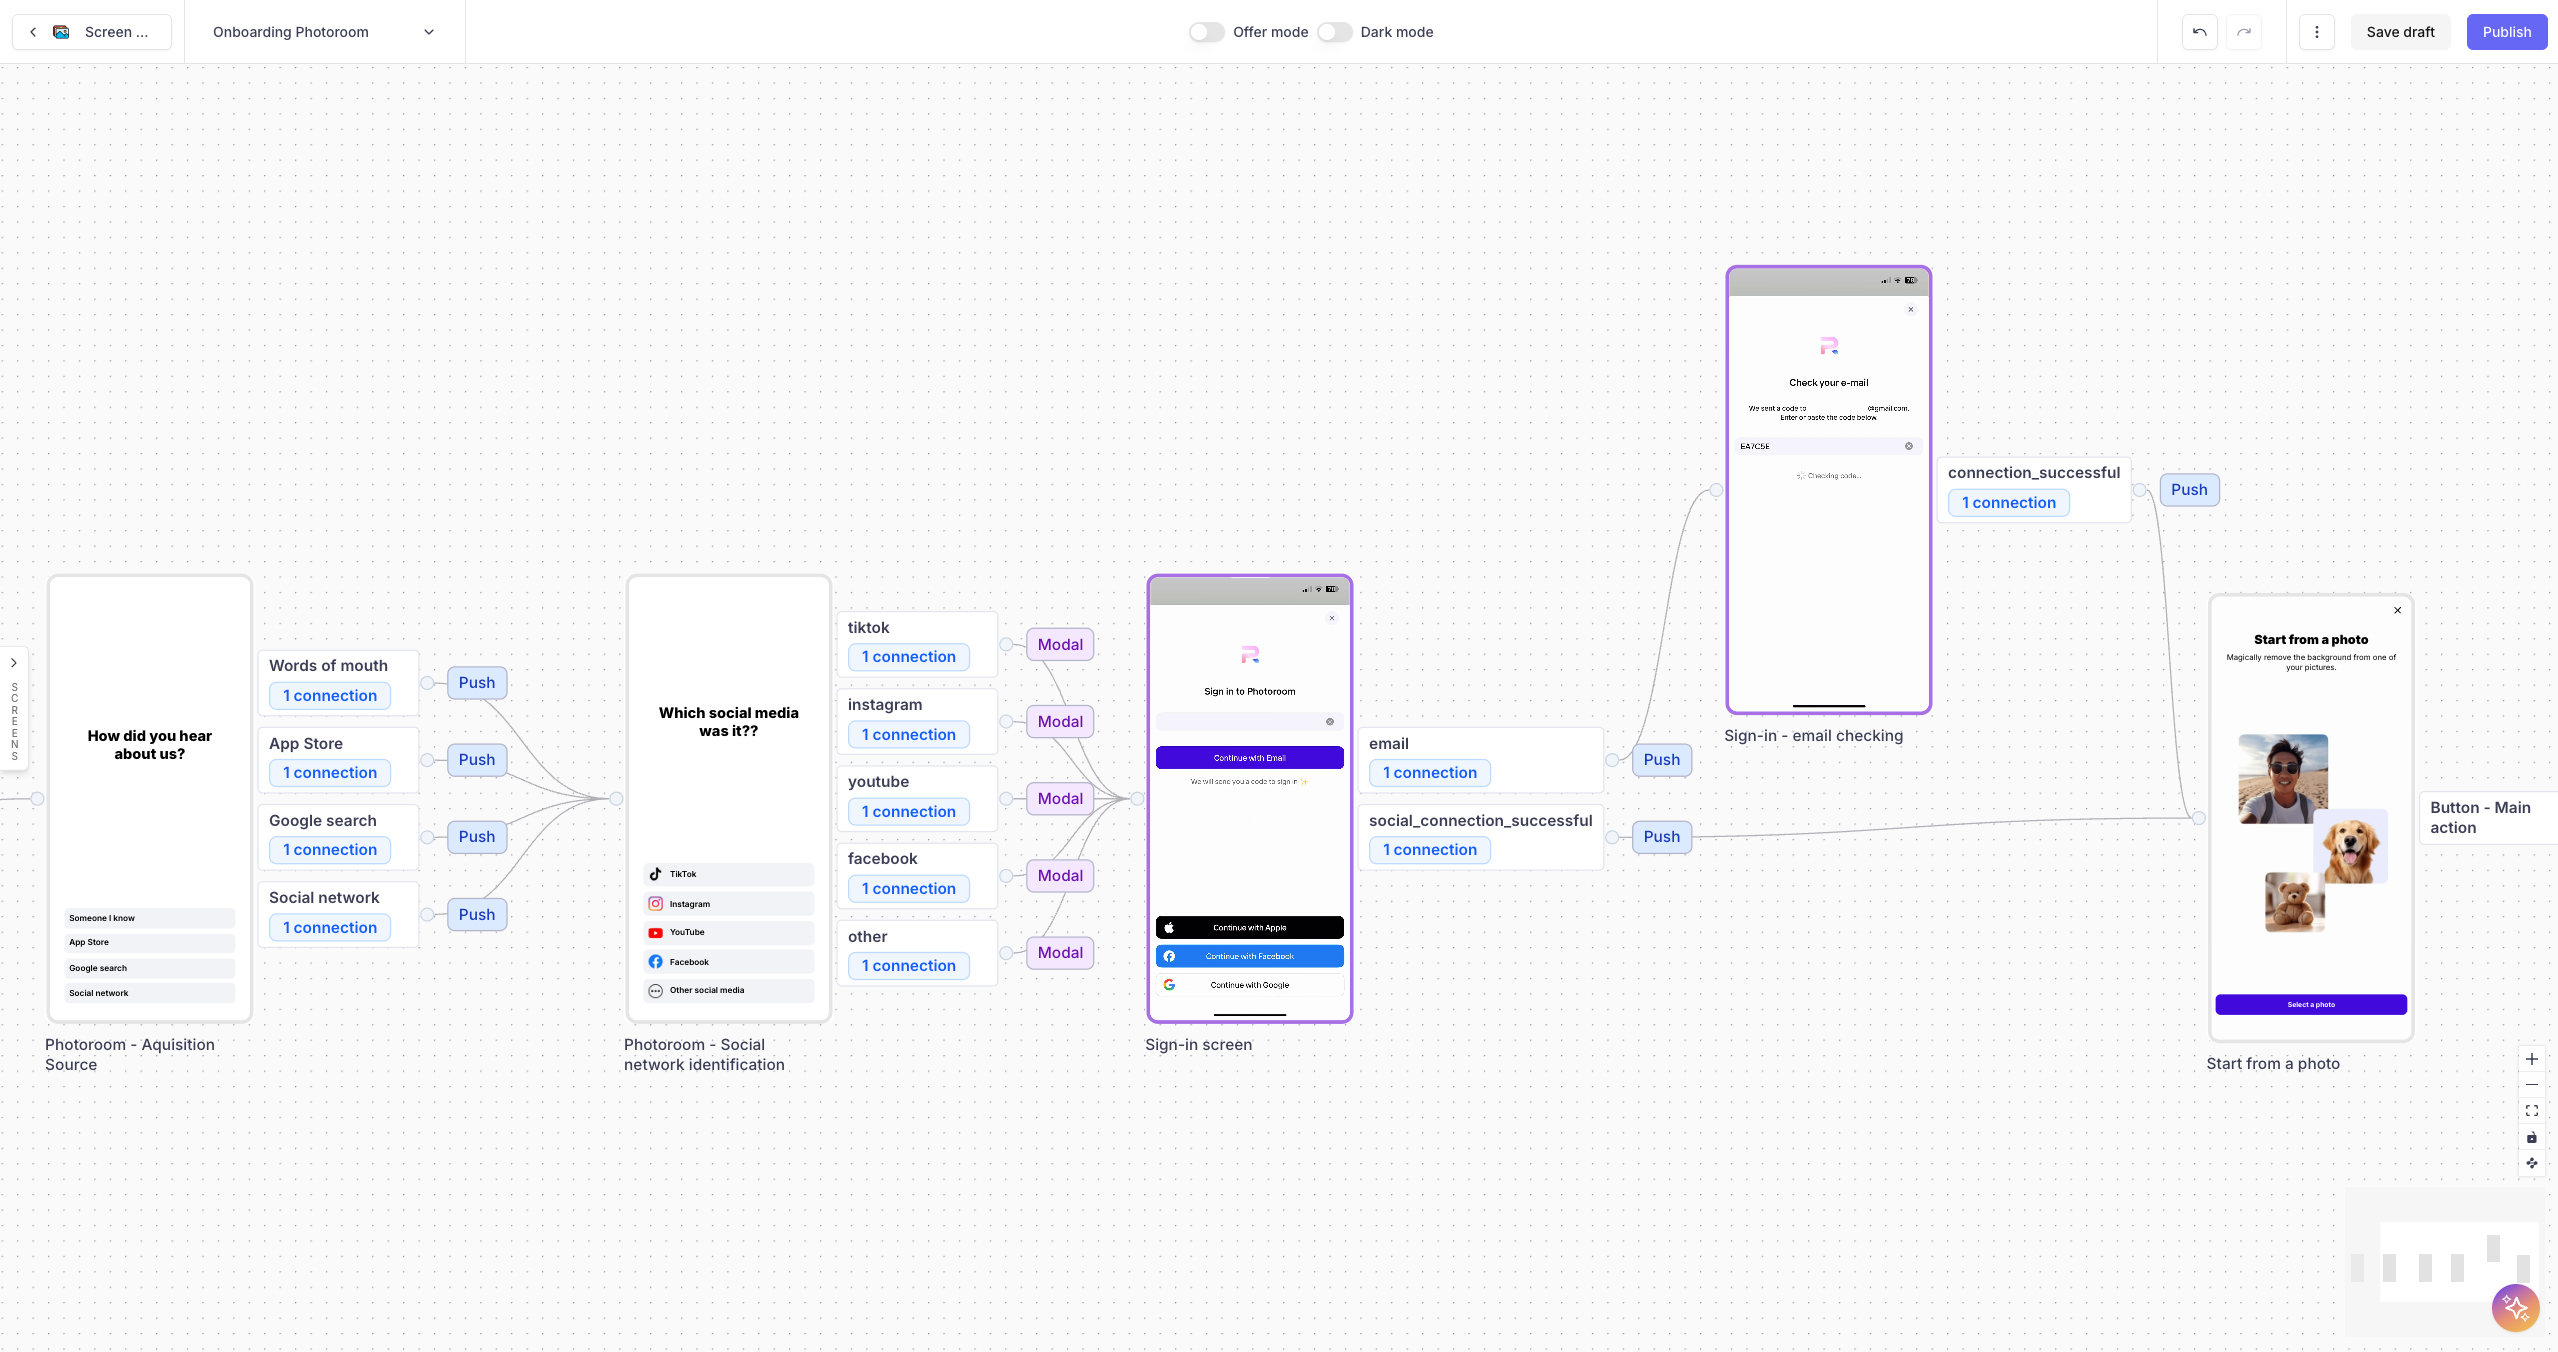Click the redo arrow icon
Viewport: 2558px width, 1352px height.
pyautogui.click(x=2243, y=32)
